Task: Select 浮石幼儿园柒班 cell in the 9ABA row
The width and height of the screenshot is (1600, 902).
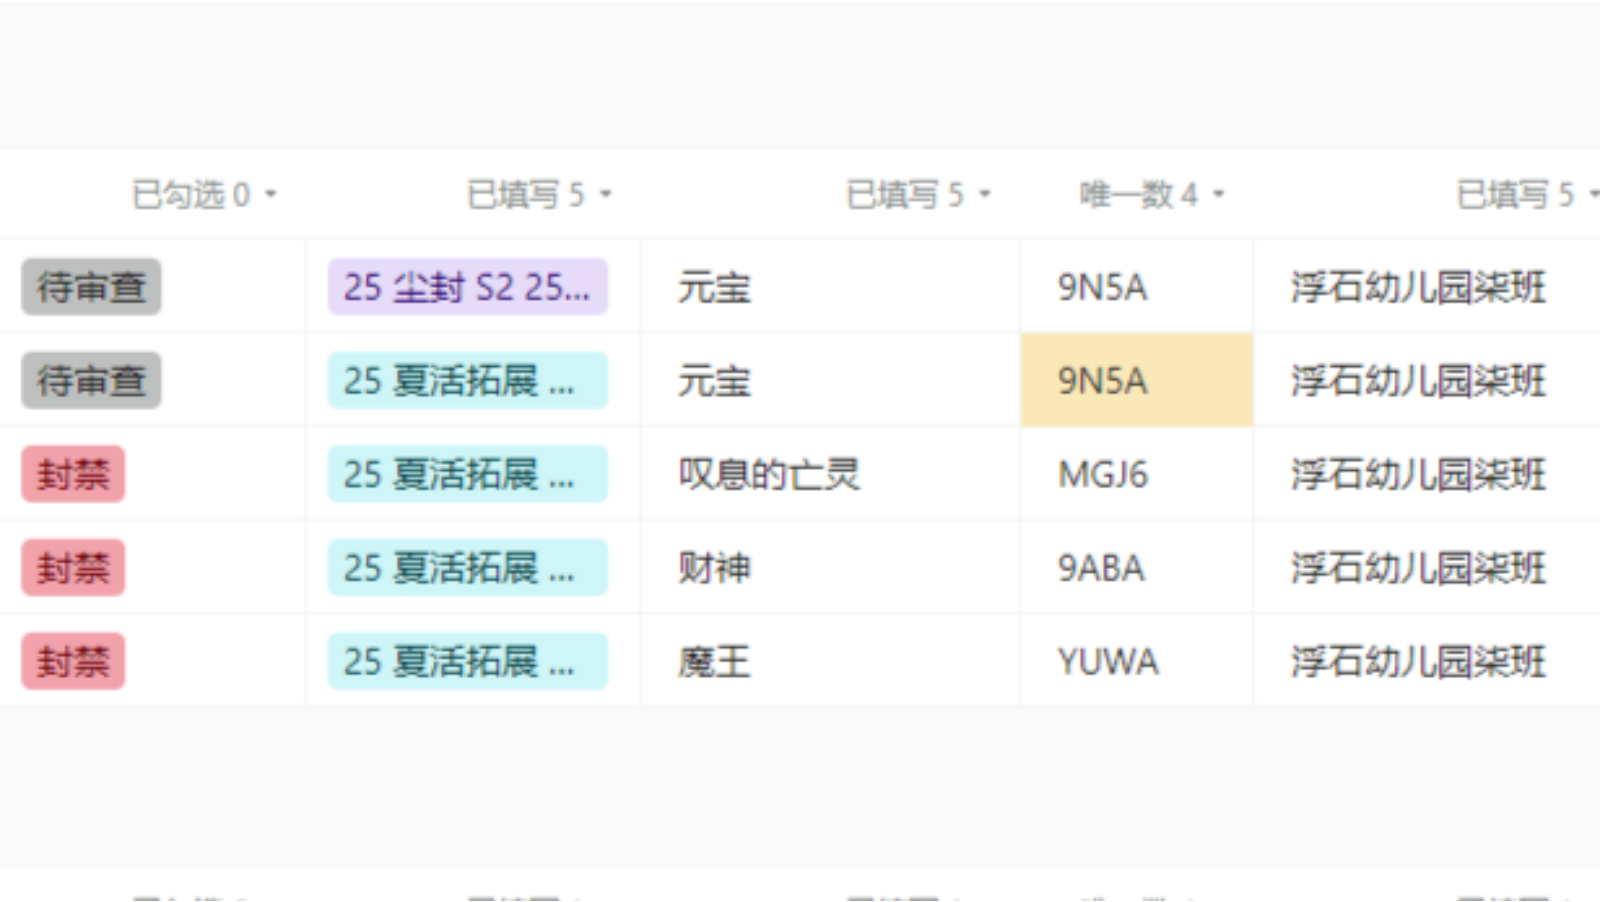Action: (x=1418, y=568)
